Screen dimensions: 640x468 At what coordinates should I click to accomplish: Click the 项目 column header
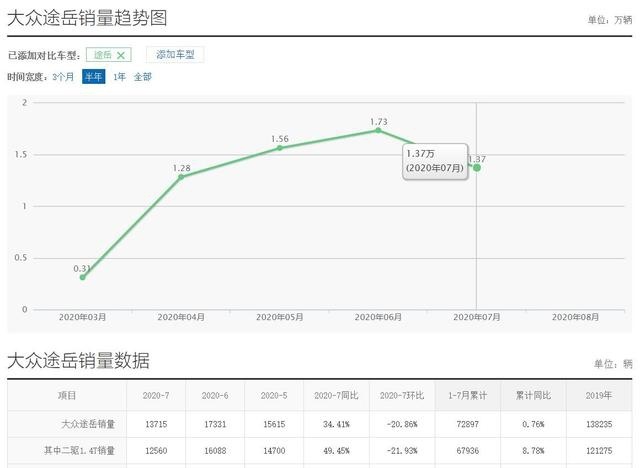(67, 395)
